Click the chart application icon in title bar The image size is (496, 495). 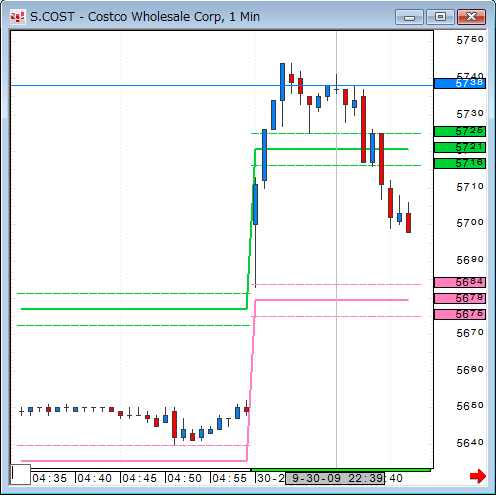coord(17,17)
